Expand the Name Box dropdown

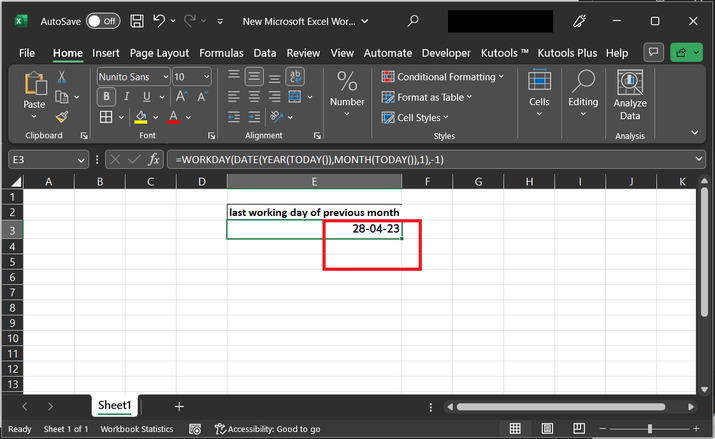coord(82,159)
